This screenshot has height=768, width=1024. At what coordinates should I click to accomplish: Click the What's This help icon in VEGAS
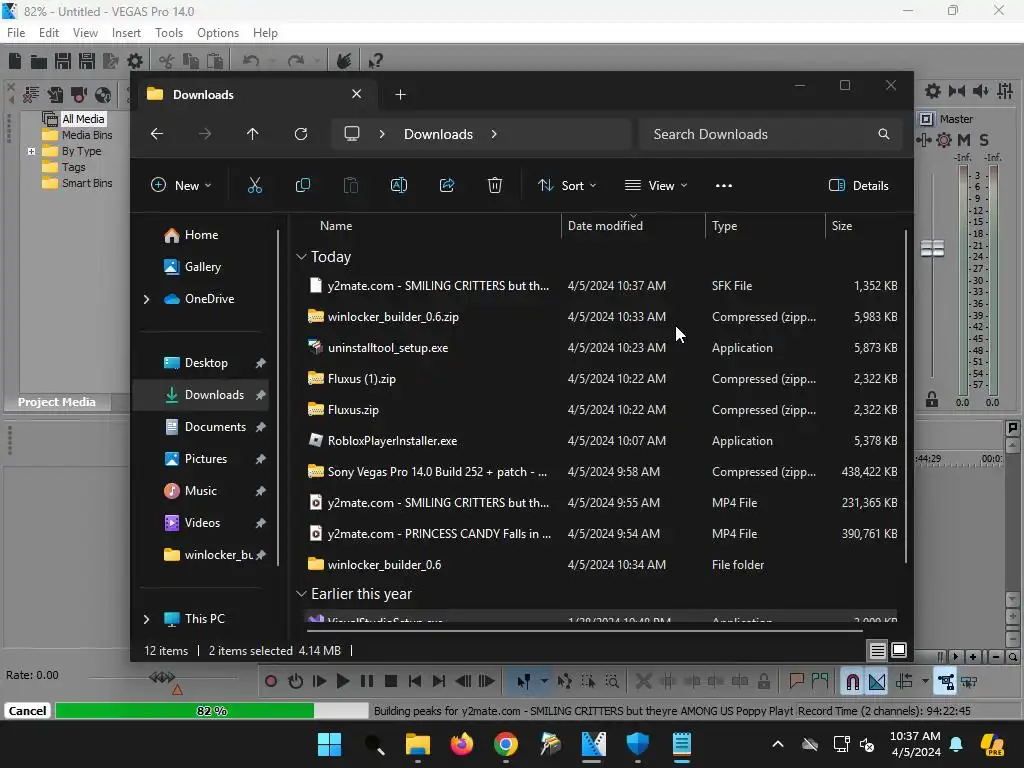pos(375,61)
